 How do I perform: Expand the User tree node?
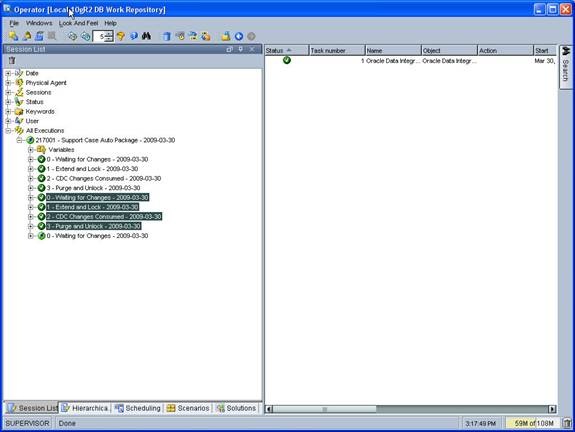tap(8, 121)
